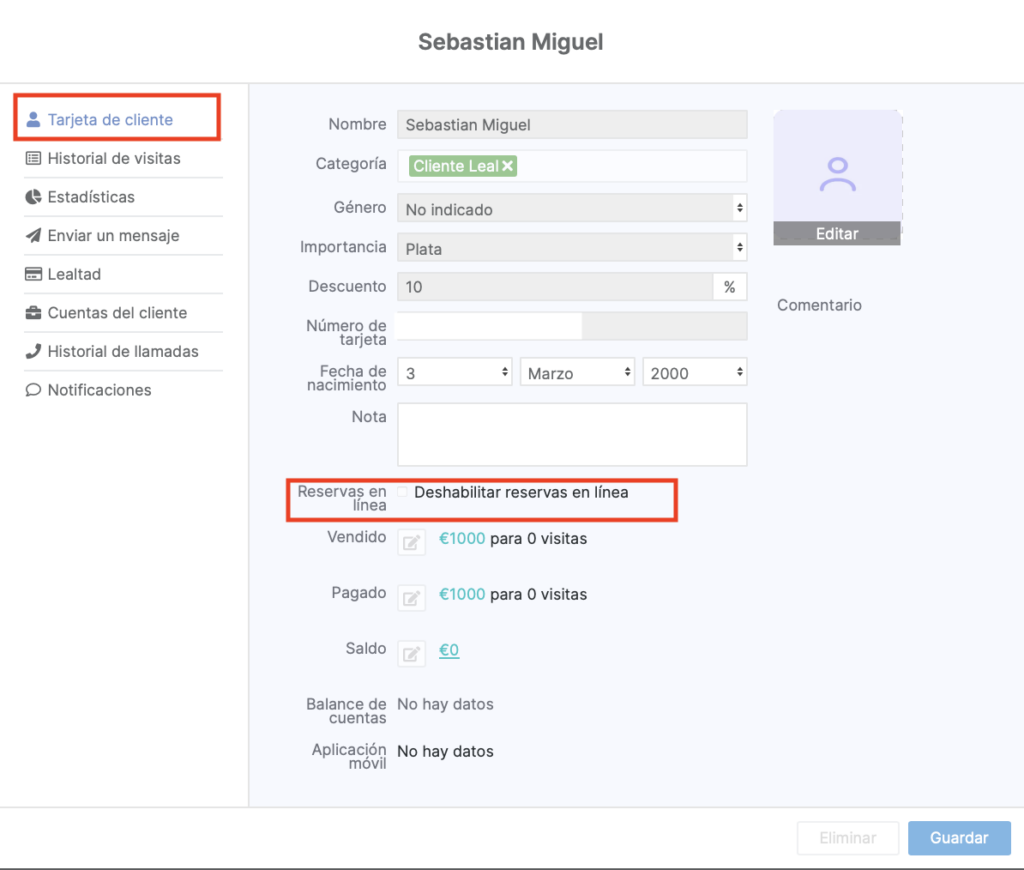Toggle Deshabilitar reservas en línea checkbox

pyautogui.click(x=403, y=492)
